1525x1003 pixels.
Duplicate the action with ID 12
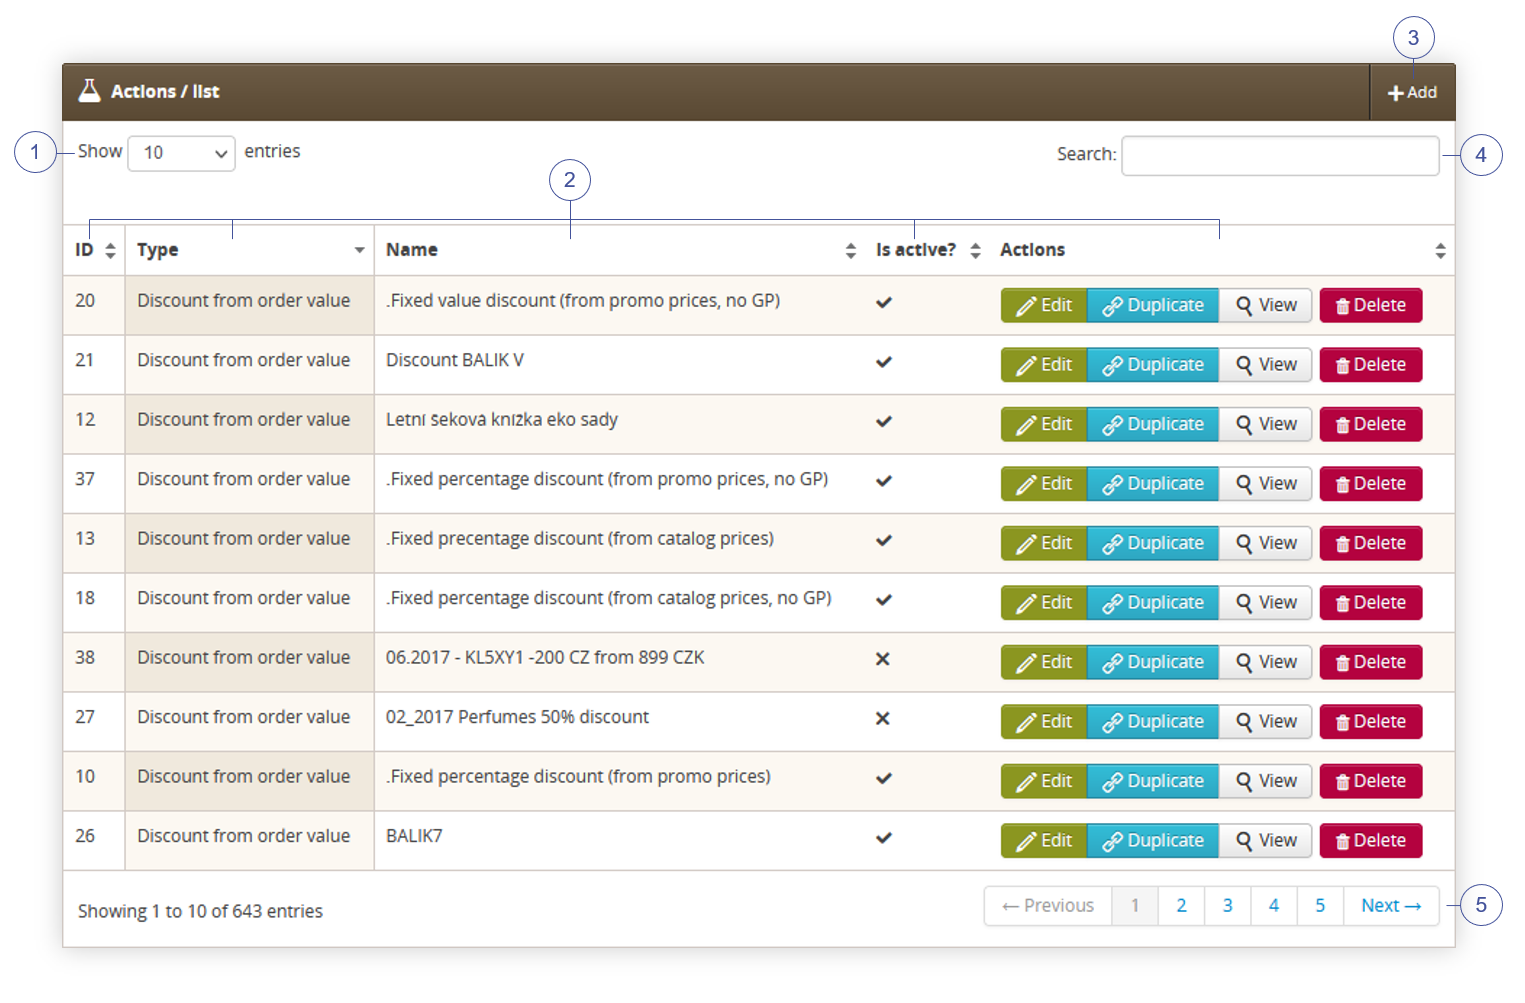[x=1153, y=424]
